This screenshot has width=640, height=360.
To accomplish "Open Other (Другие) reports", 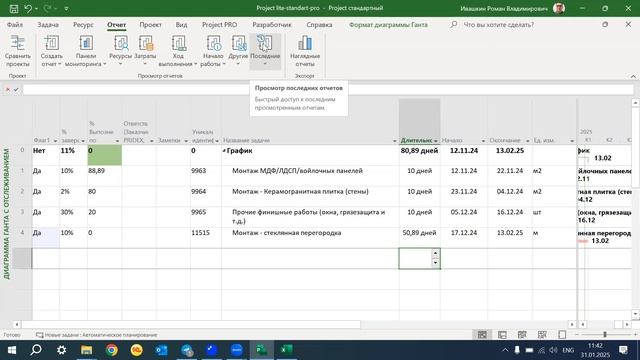I will (238, 51).
